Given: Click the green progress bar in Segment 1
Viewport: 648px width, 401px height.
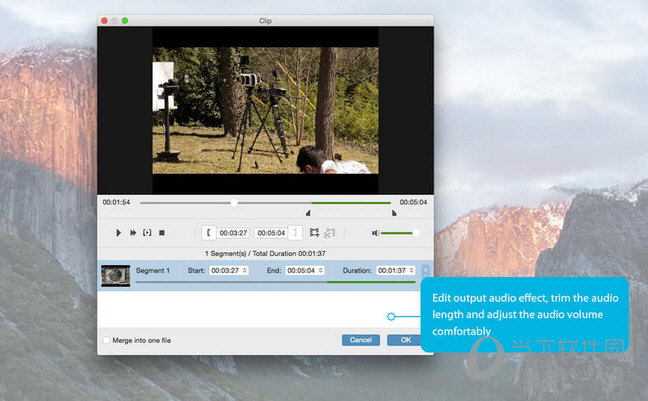Looking at the screenshot, I should 371,282.
